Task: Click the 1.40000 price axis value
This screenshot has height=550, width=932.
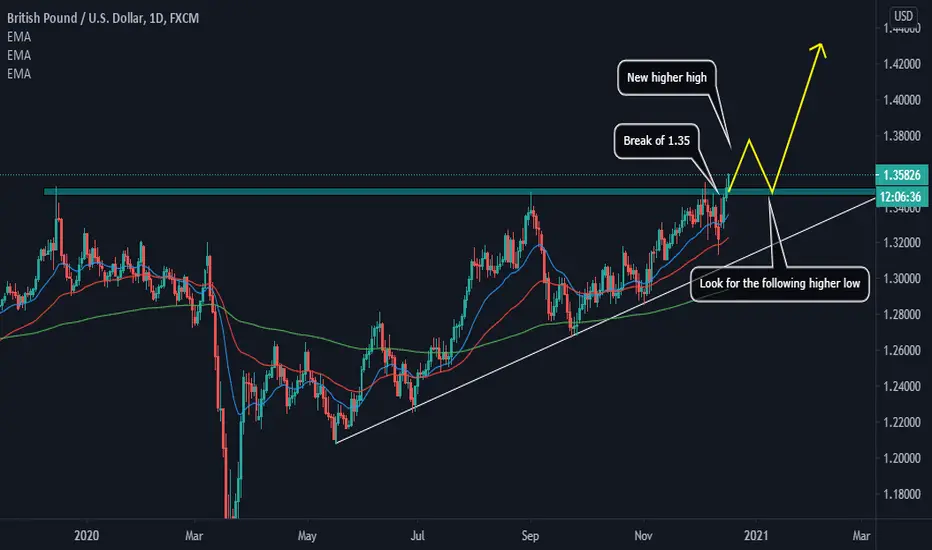Action: 902,100
